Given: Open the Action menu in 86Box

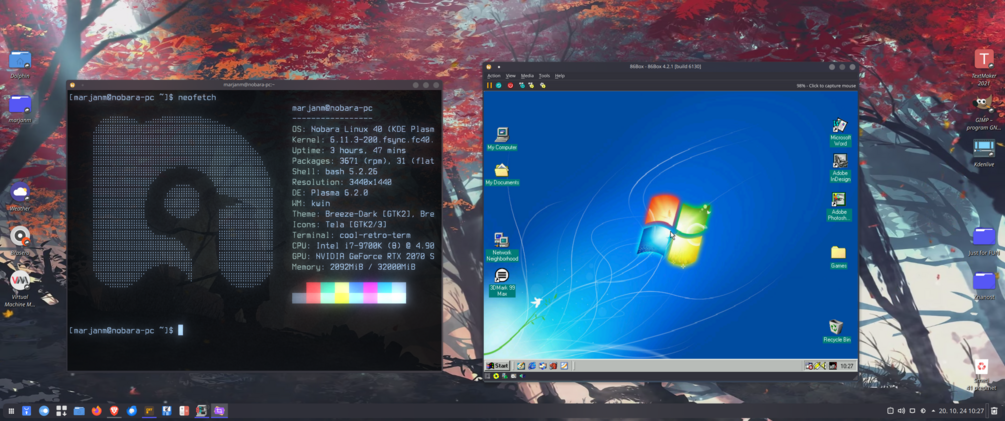Looking at the screenshot, I should point(494,76).
